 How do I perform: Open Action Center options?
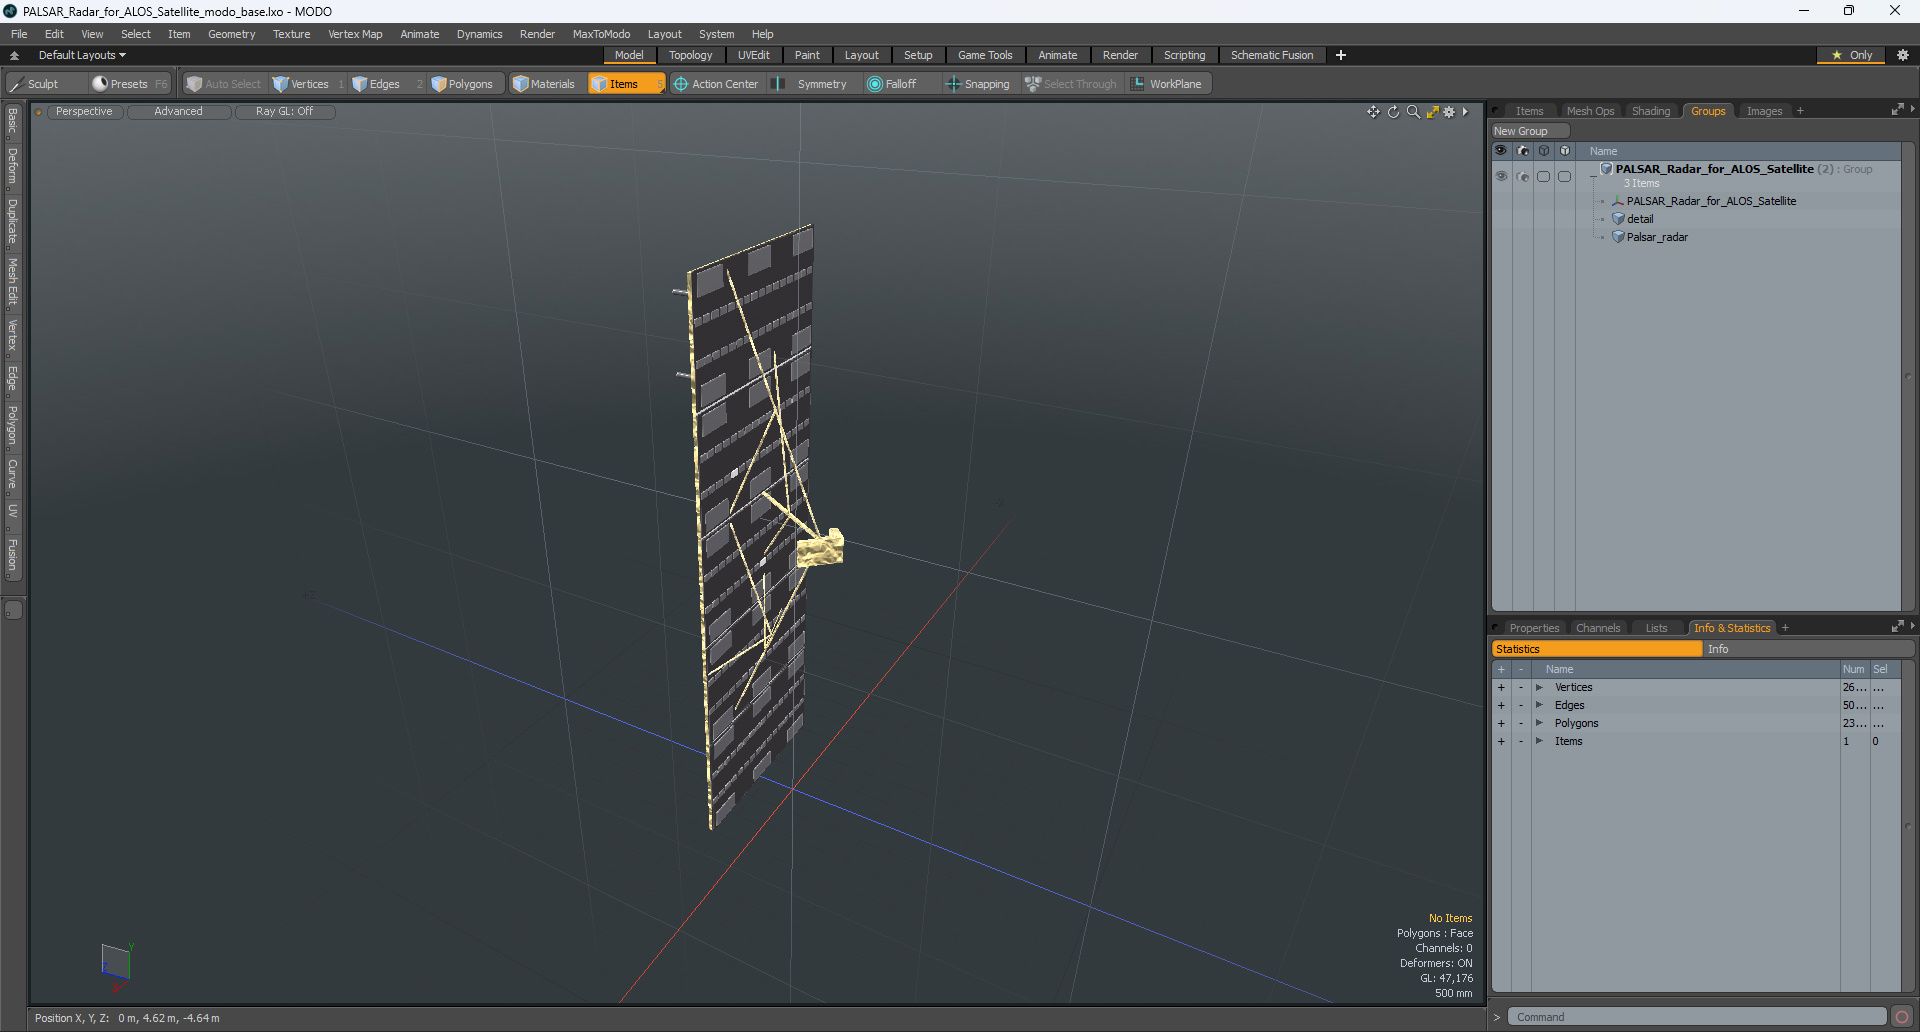click(716, 84)
